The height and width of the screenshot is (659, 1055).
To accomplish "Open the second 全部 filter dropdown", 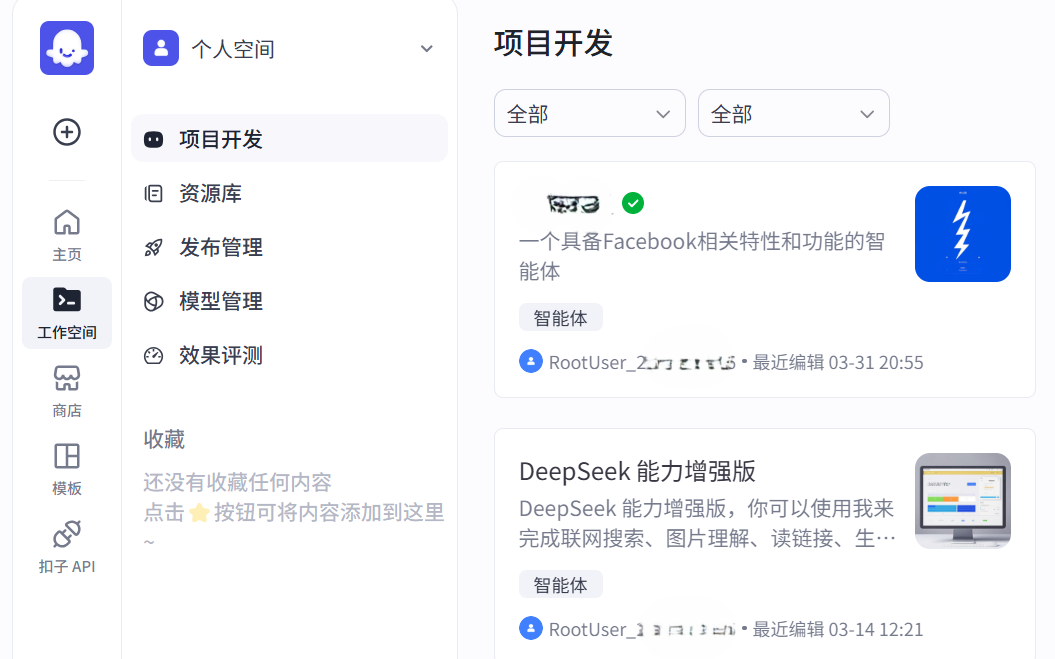I will 793,113.
